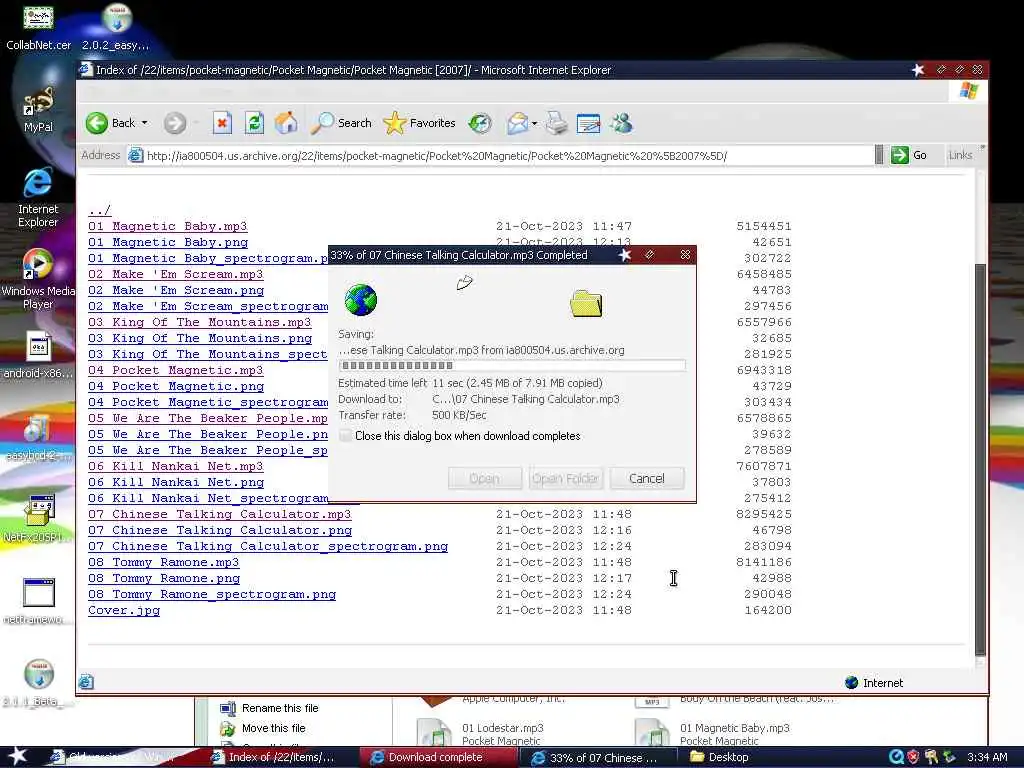The width and height of the screenshot is (1024, 768).
Task: Stop page loading with the red X icon
Action: click(x=222, y=123)
